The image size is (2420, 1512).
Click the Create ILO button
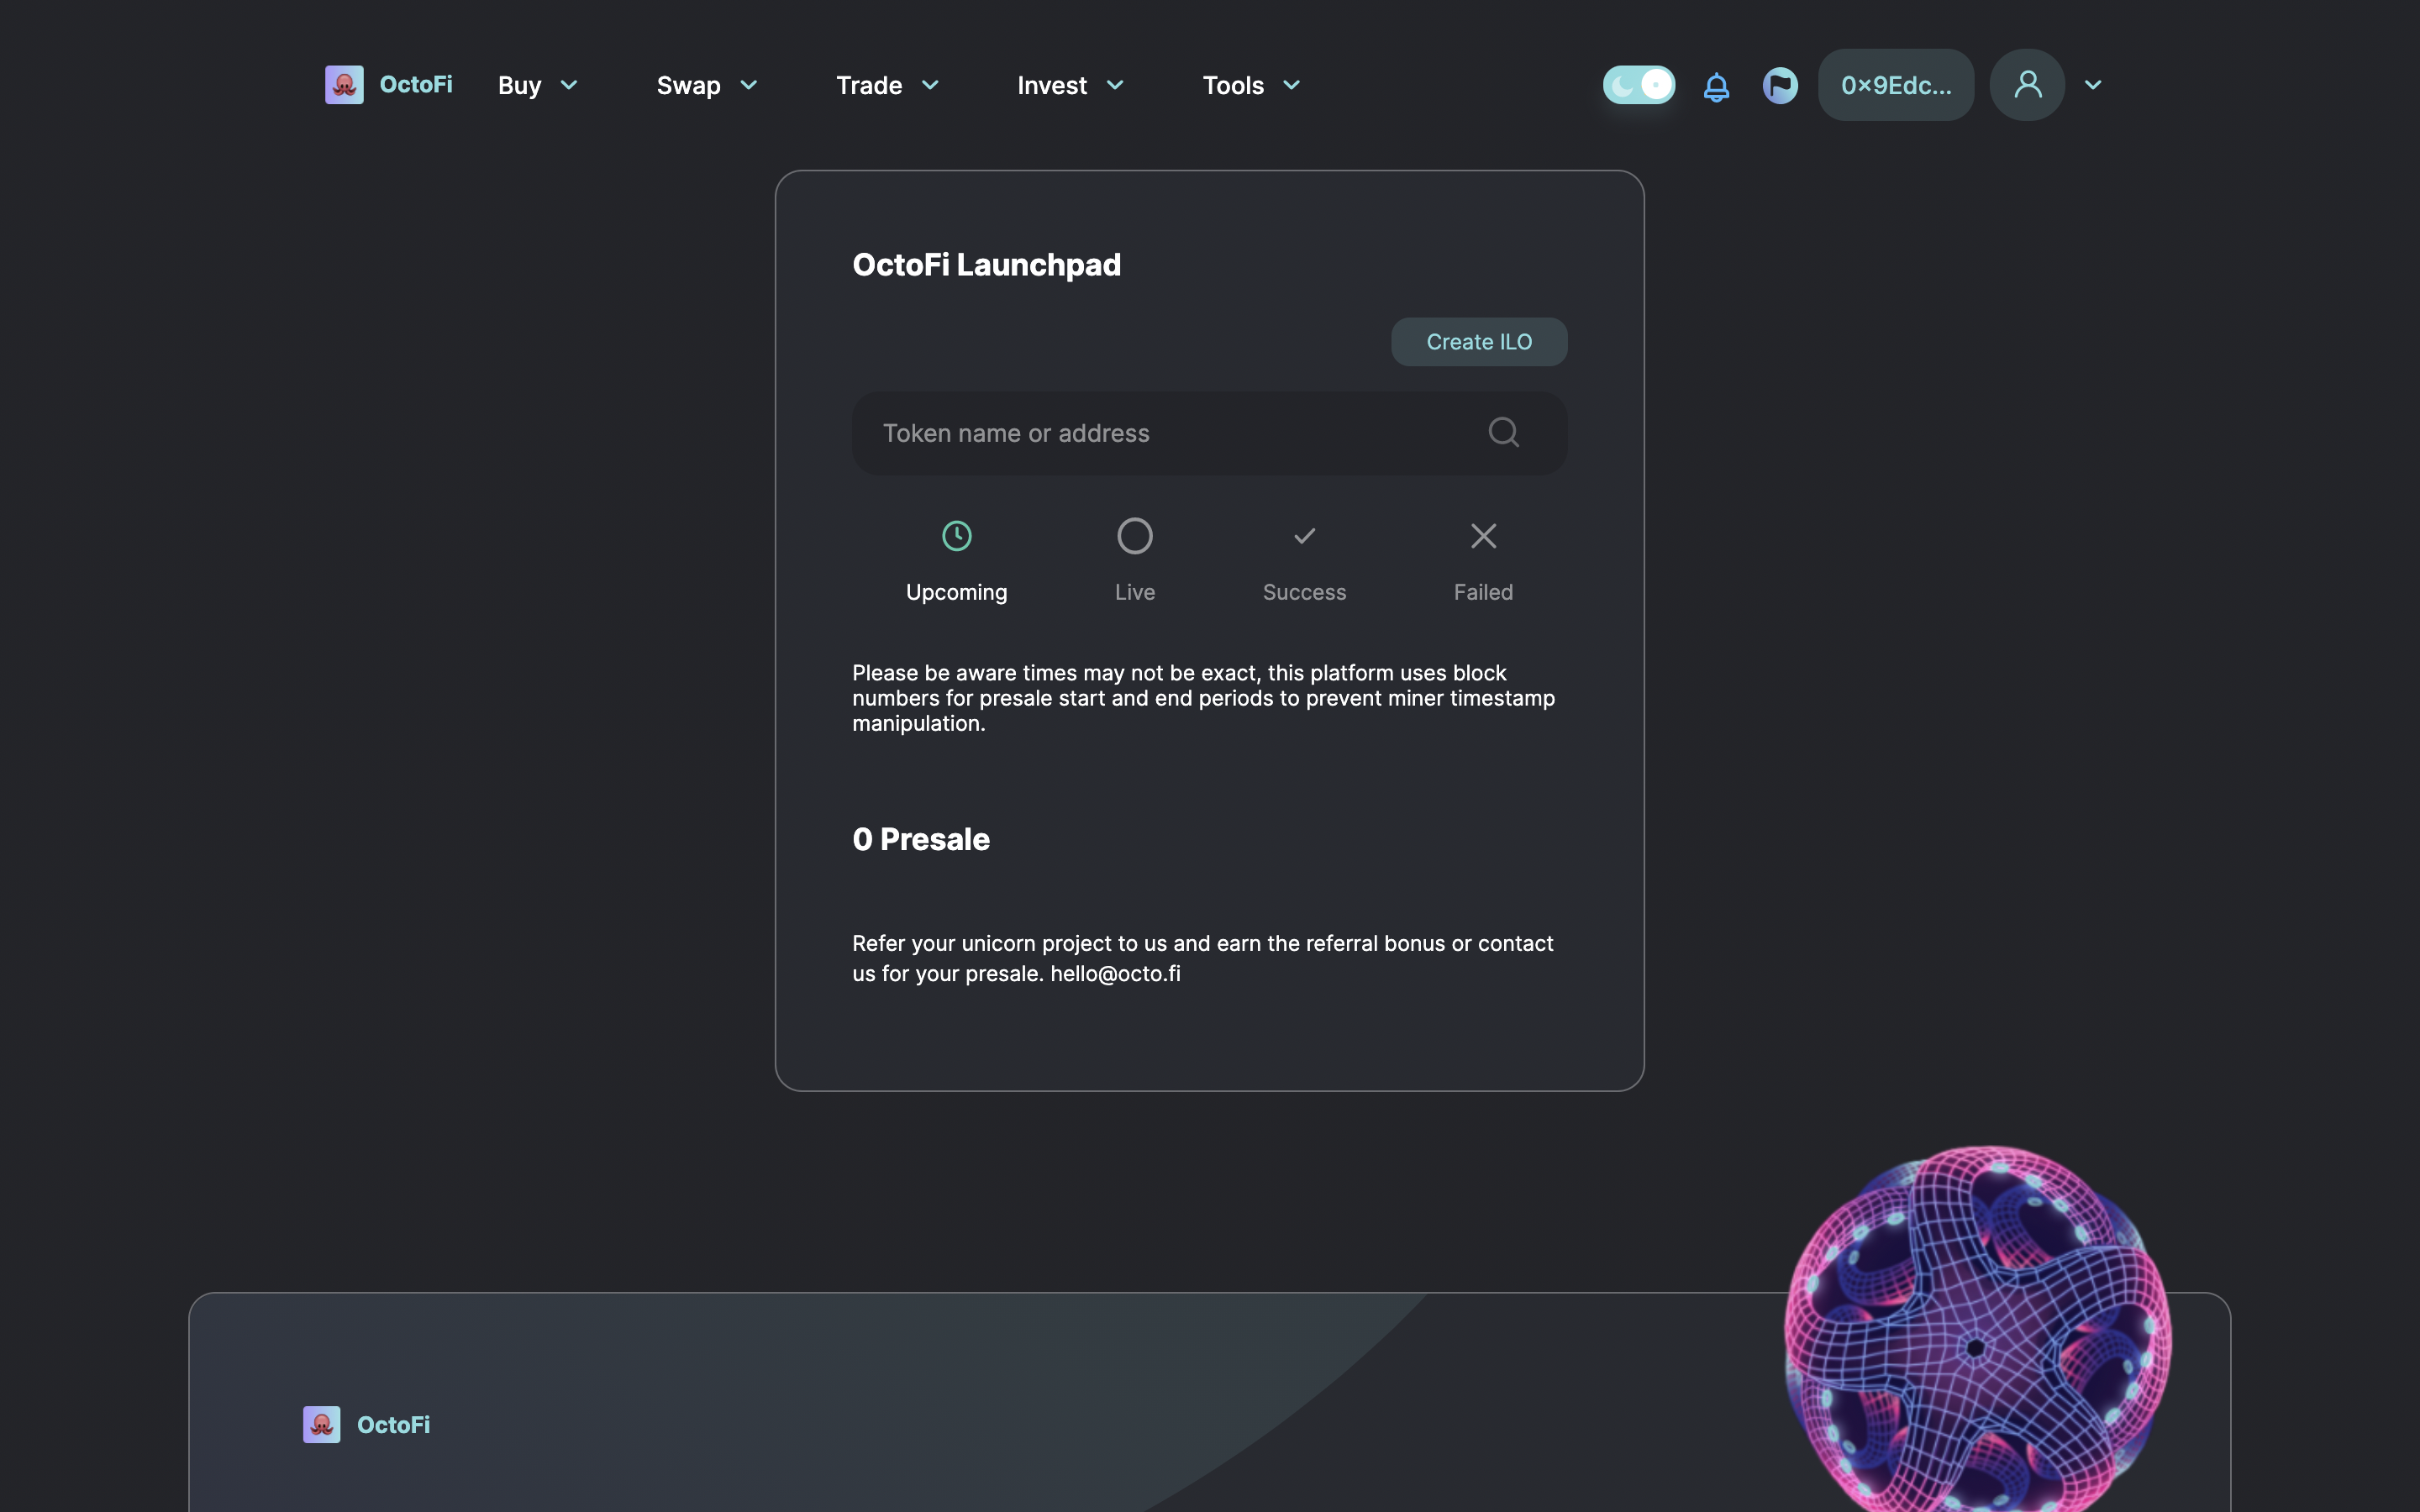click(x=1478, y=342)
